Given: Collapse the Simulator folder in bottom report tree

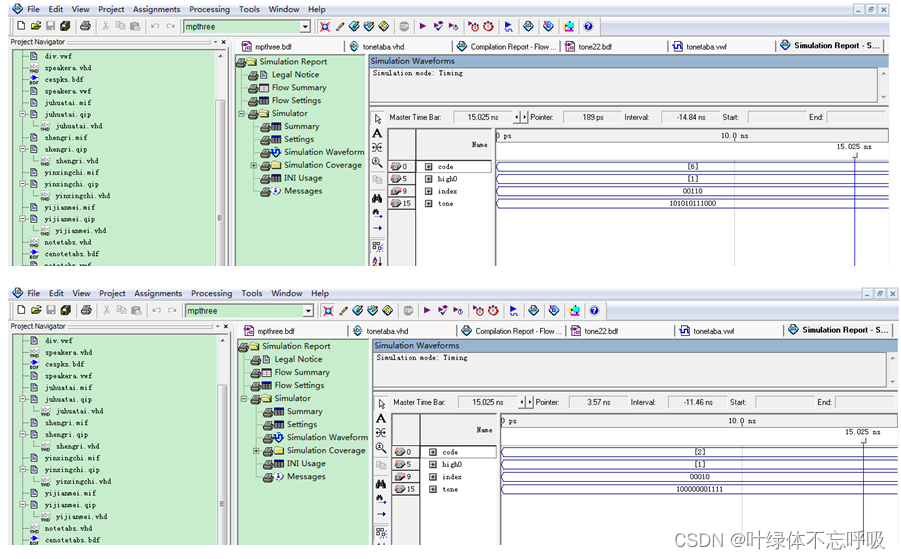Looking at the screenshot, I should 243,399.
